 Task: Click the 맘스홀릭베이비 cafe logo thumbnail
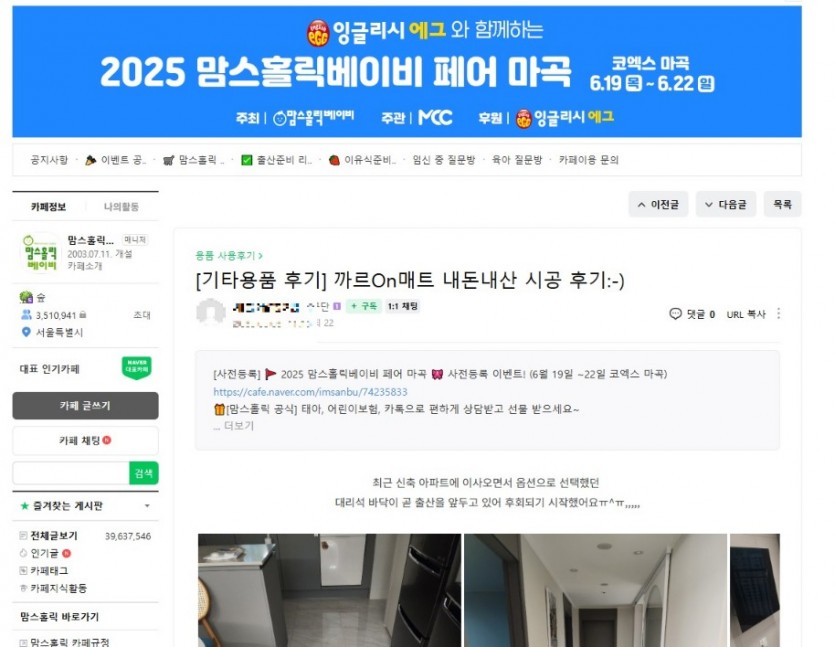pos(41,253)
